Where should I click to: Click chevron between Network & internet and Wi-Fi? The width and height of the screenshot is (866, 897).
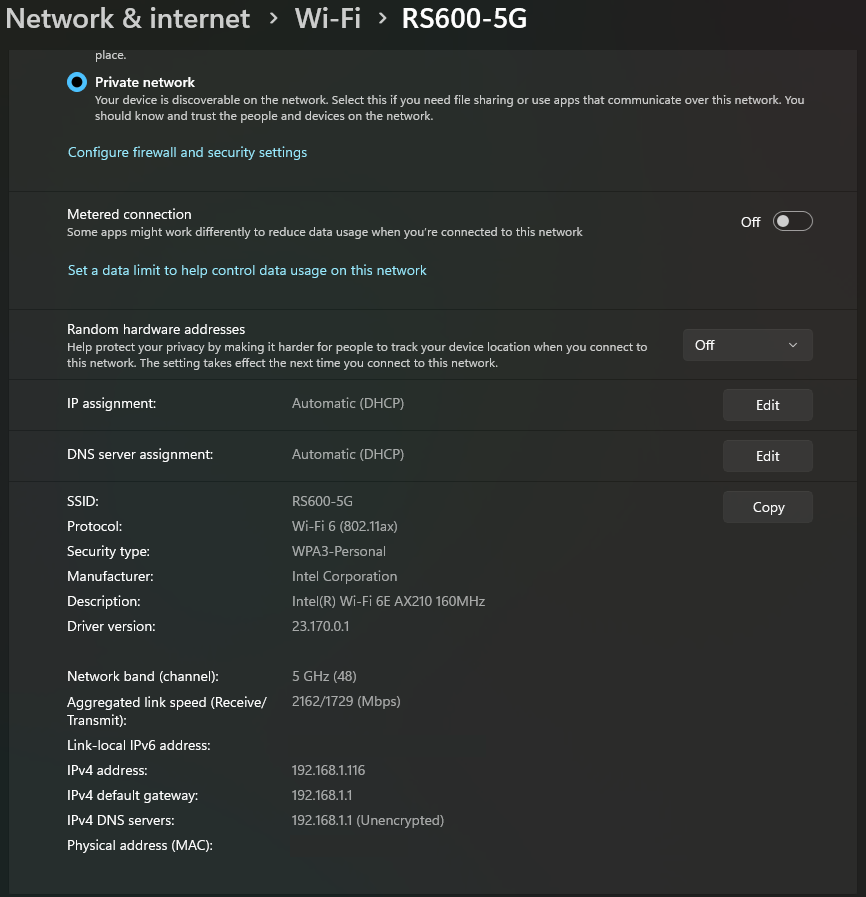273,19
